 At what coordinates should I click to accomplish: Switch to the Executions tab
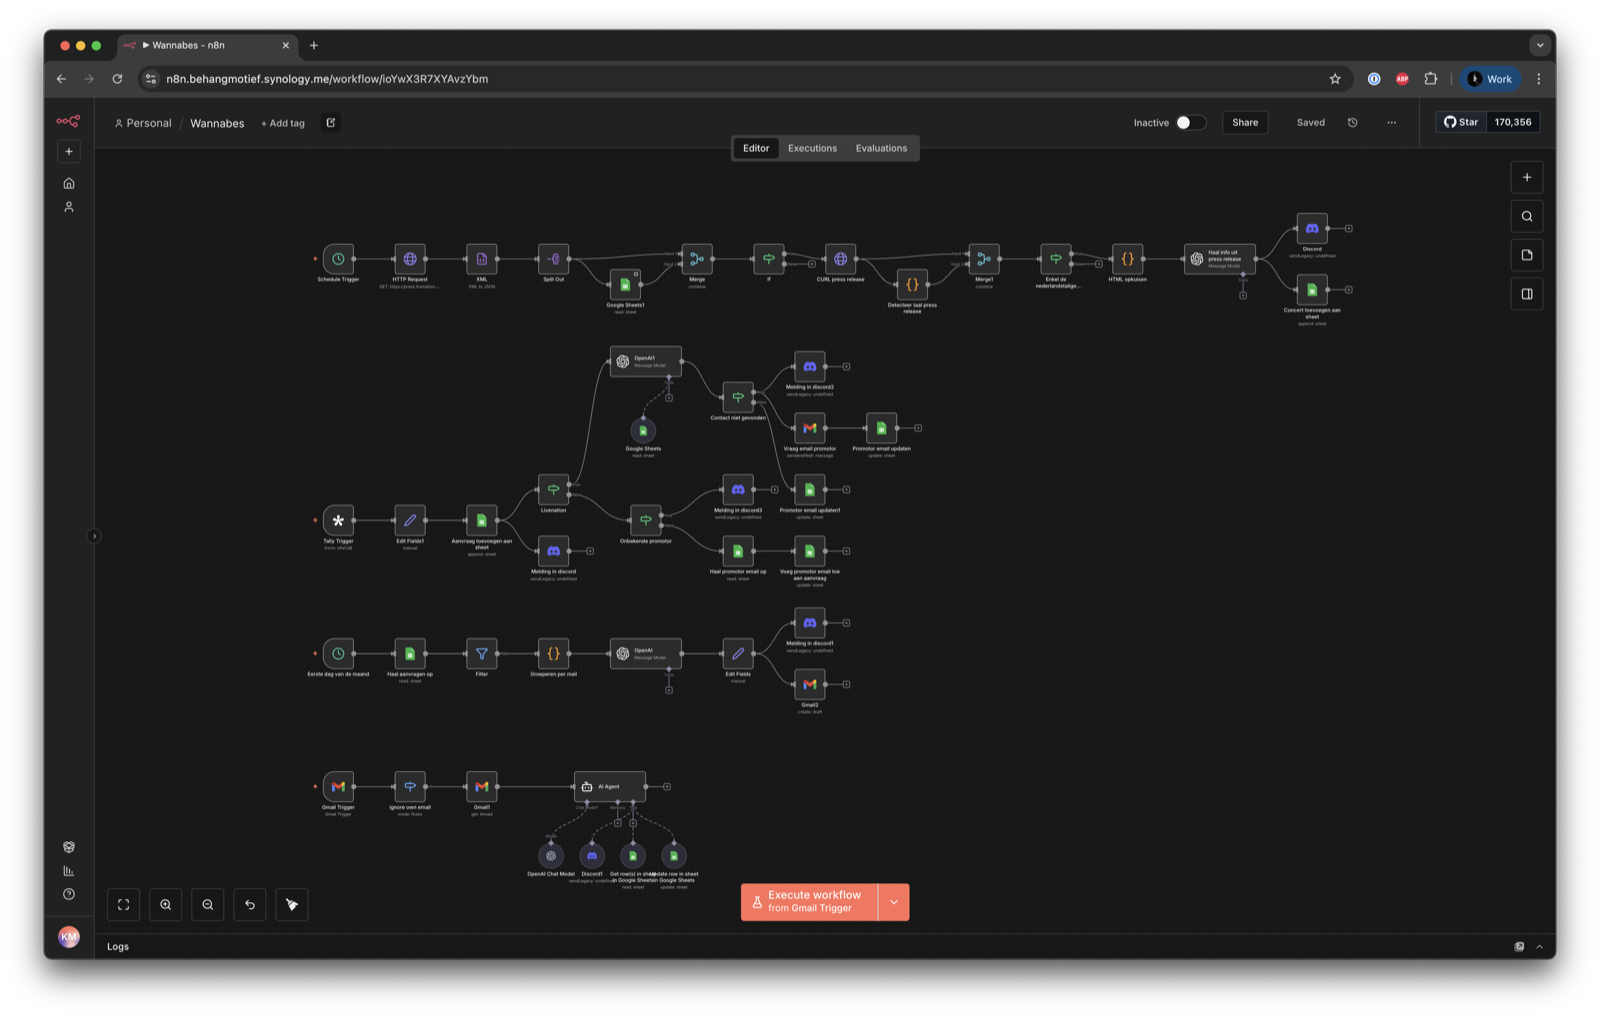pyautogui.click(x=811, y=148)
